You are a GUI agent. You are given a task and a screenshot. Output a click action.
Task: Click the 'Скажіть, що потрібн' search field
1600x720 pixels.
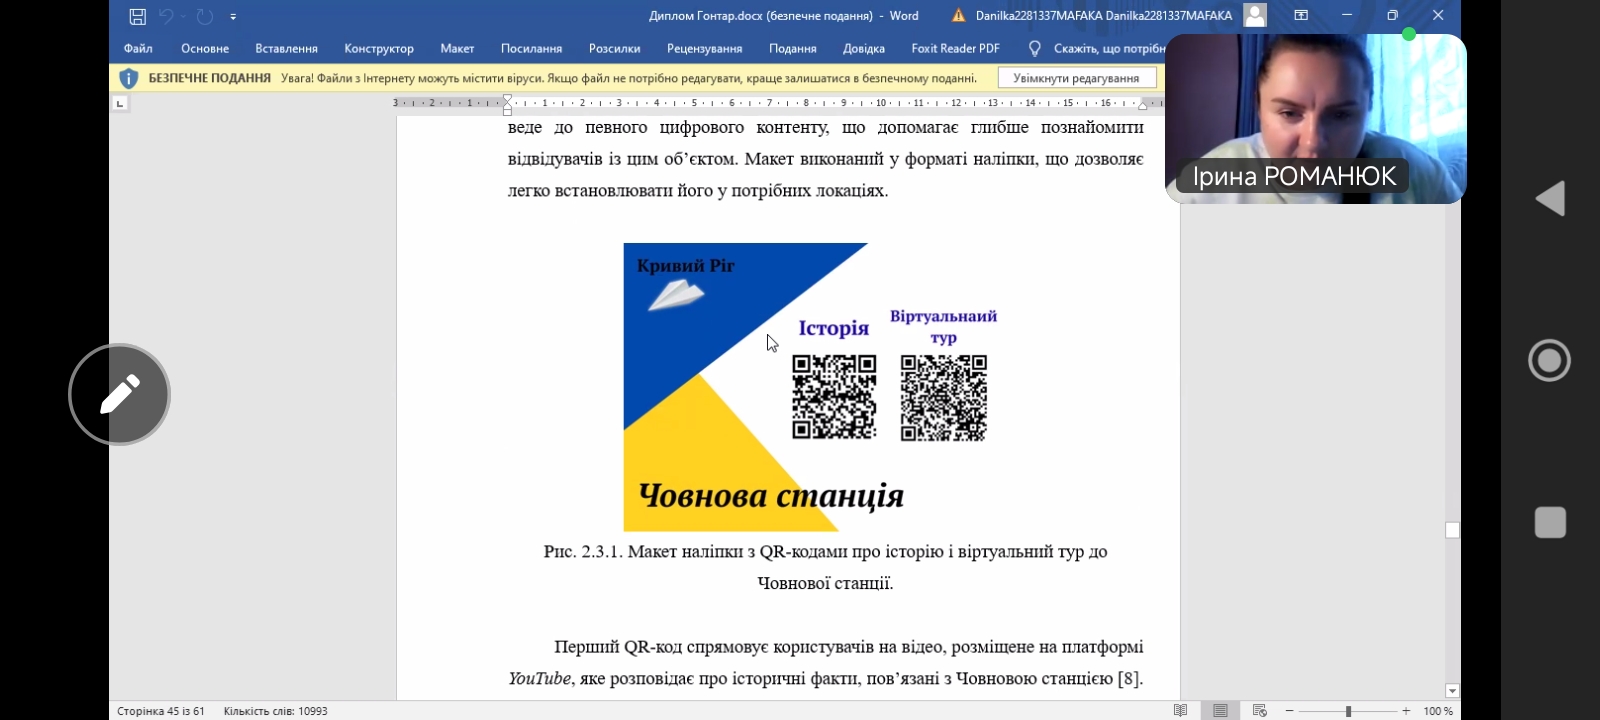[1109, 48]
